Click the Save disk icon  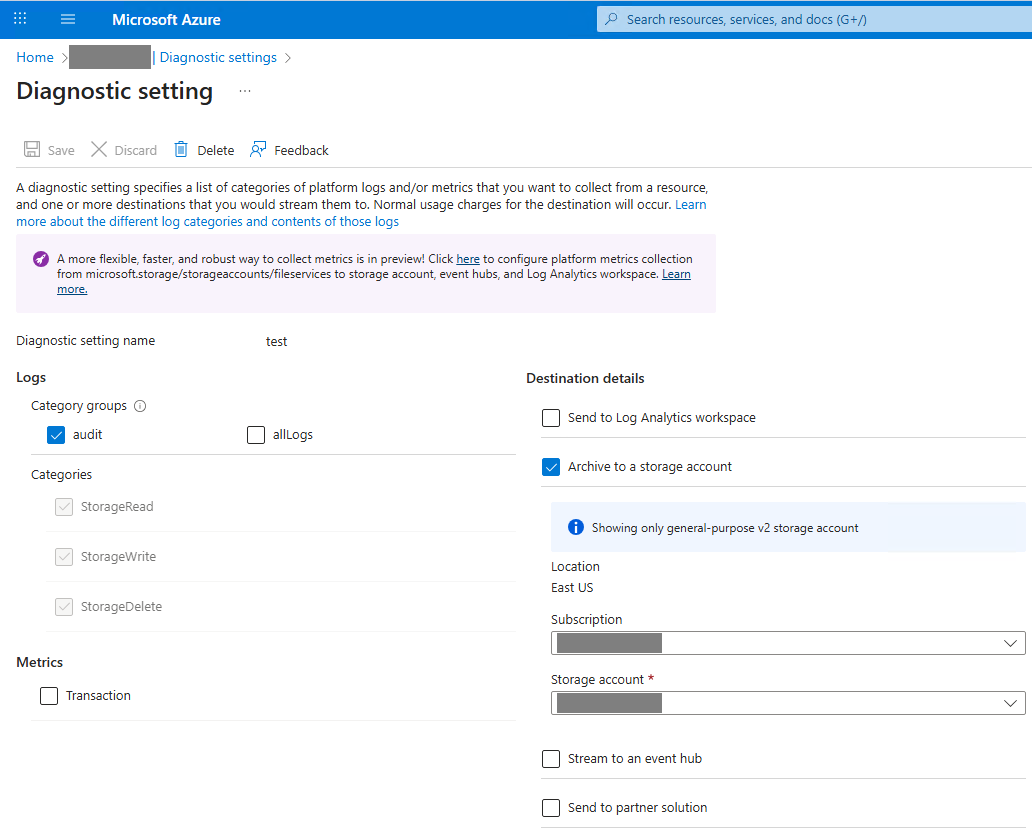(32, 150)
